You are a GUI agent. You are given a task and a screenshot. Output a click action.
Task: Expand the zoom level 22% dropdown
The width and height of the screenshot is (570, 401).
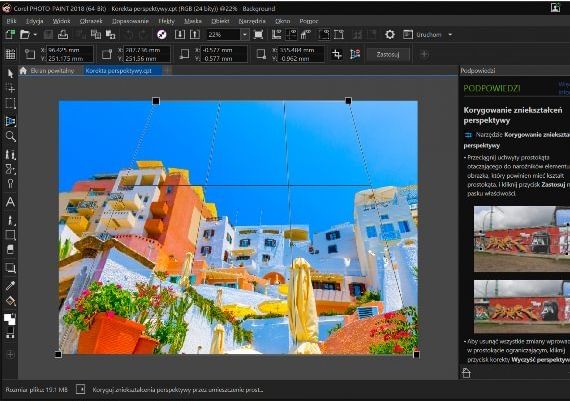click(245, 35)
